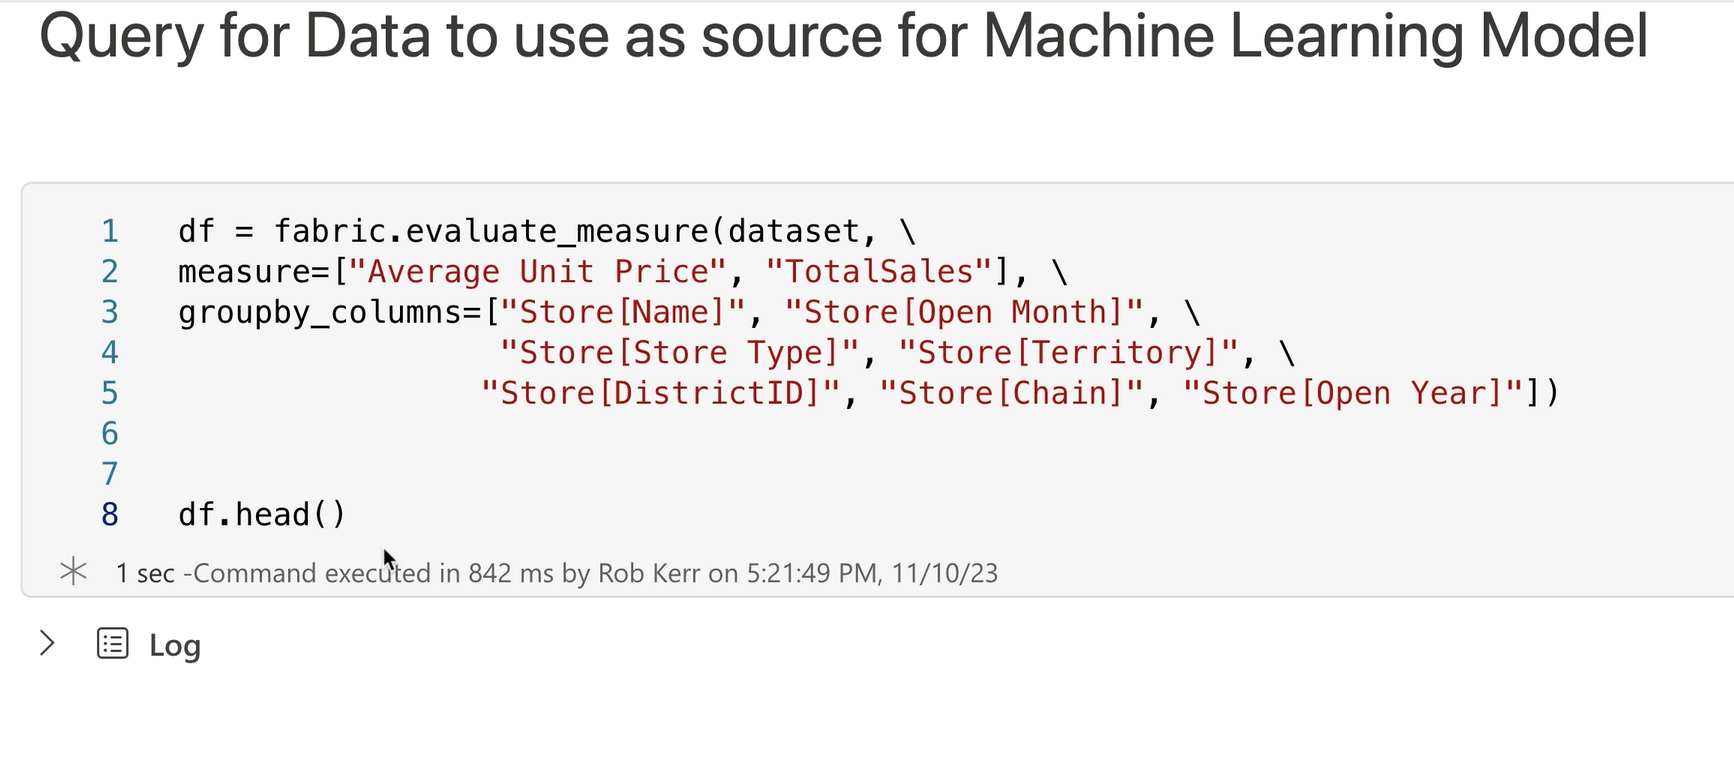Screen dimensions: 1734x764
Task: Click line number 5 in the code gutter
Action: tap(110, 393)
